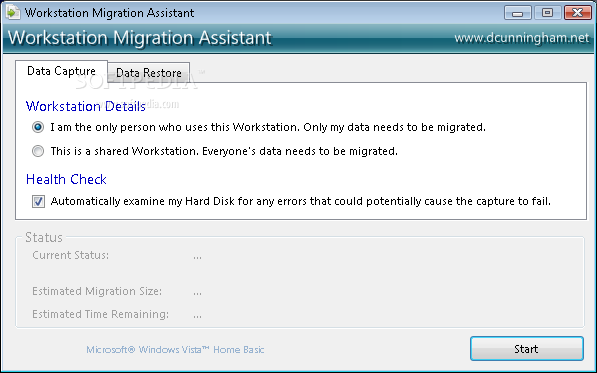This screenshot has height=373, width=597.
Task: Click the Workstation Migration Assistant banner title
Action: pos(140,38)
